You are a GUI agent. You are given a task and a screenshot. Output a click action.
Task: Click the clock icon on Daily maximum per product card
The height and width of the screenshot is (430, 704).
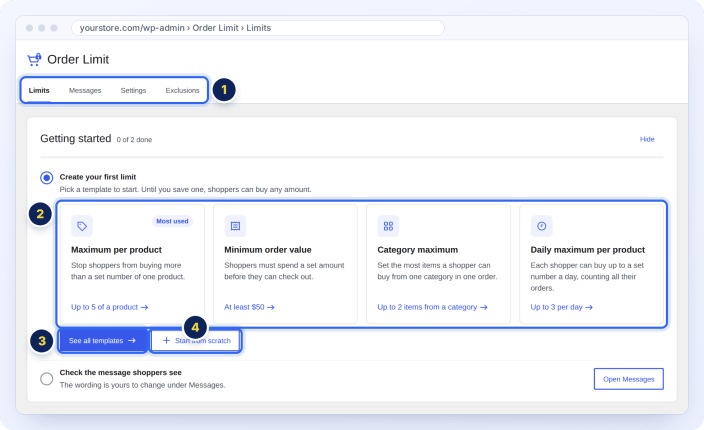(541, 226)
